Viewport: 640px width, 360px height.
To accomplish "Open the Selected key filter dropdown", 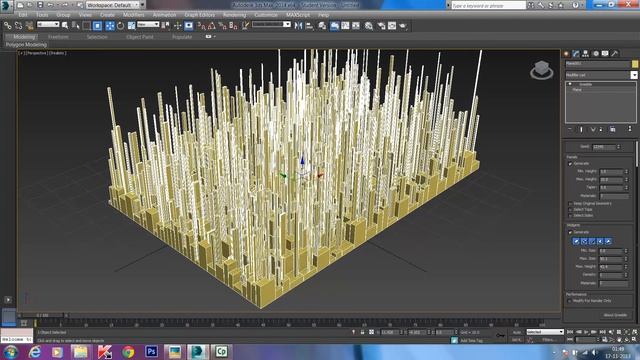I will pos(545,332).
